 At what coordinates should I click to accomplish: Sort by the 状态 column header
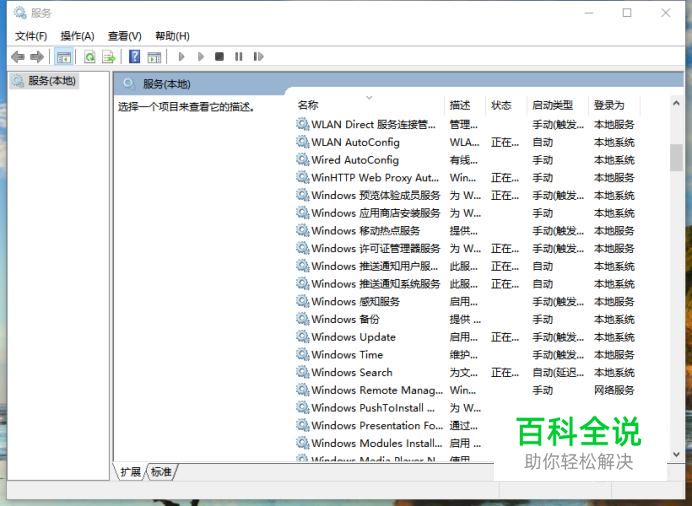pyautogui.click(x=506, y=105)
